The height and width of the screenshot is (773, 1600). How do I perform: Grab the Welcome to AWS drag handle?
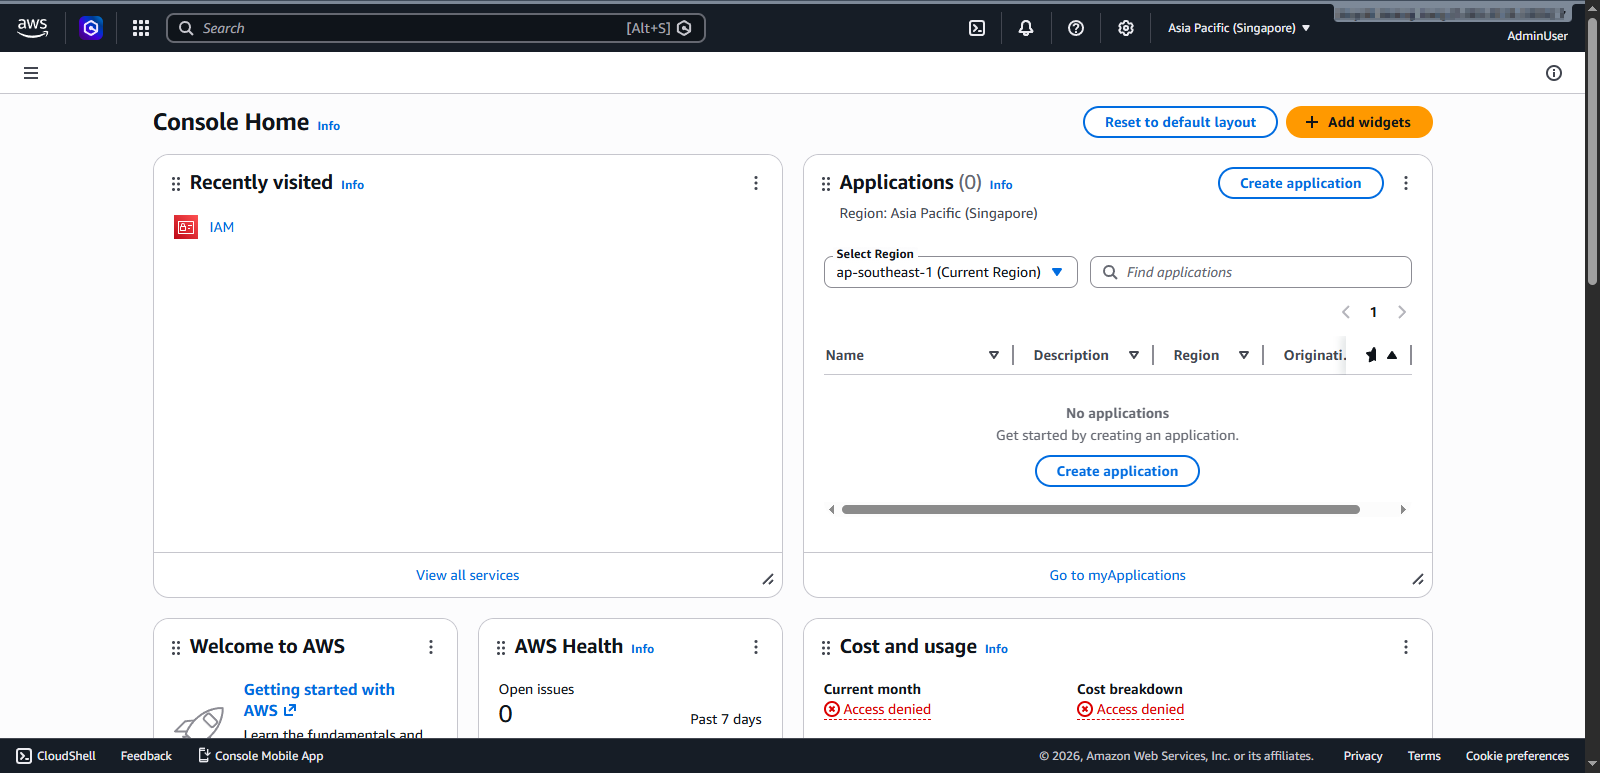click(x=176, y=648)
